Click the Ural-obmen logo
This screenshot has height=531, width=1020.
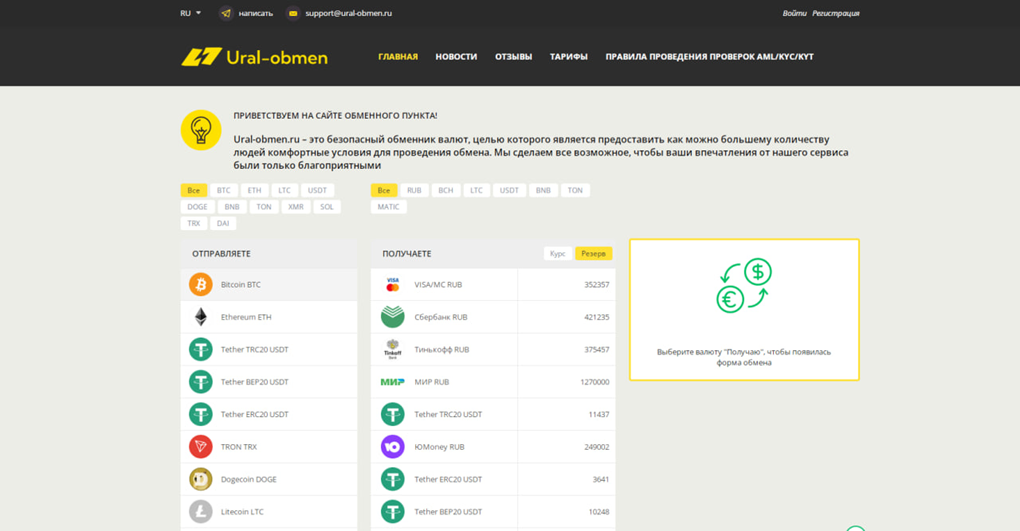click(x=254, y=57)
